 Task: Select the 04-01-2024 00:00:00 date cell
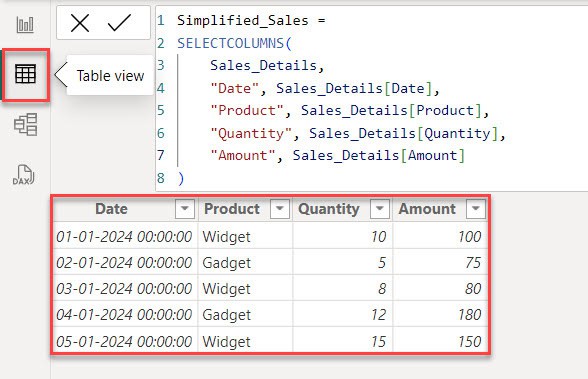pos(125,315)
